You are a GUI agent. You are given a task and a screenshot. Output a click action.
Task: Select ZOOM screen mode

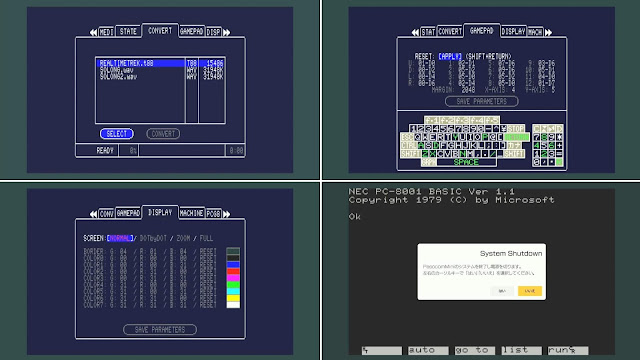183,238
